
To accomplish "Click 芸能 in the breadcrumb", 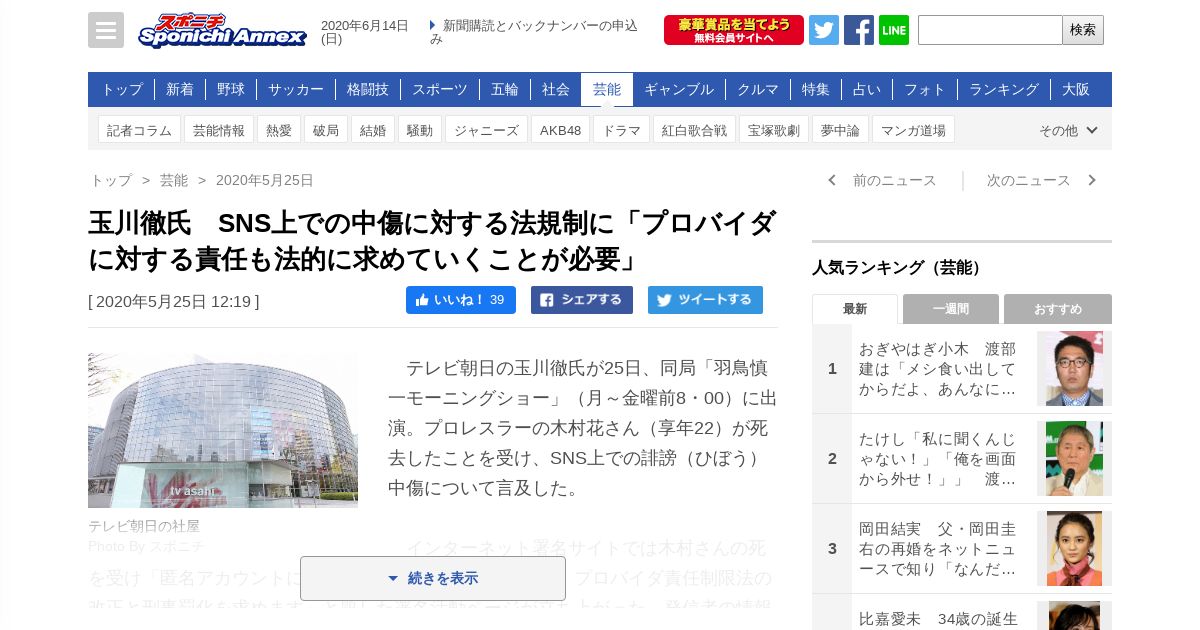I will point(174,180).
